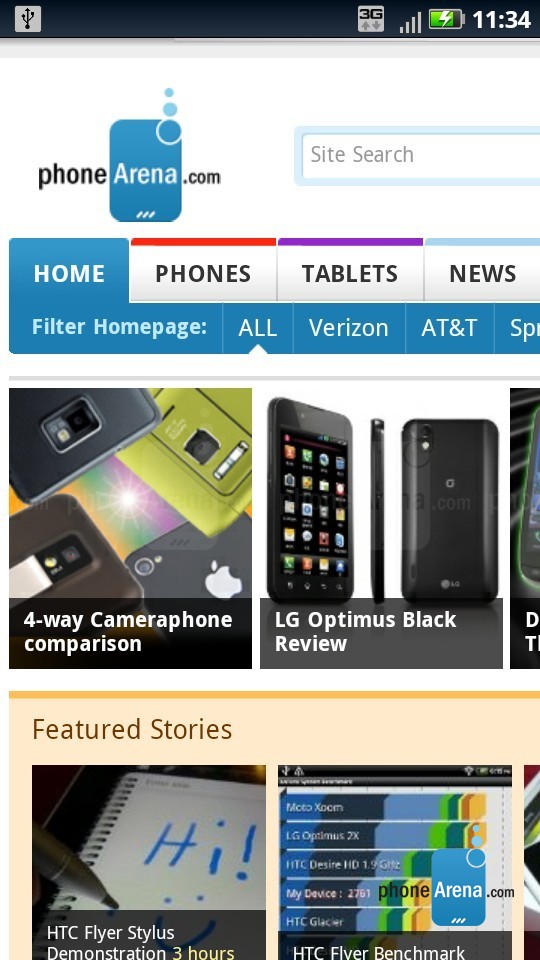Filter homepage by AT&T
This screenshot has height=960, width=540.
coord(449,328)
